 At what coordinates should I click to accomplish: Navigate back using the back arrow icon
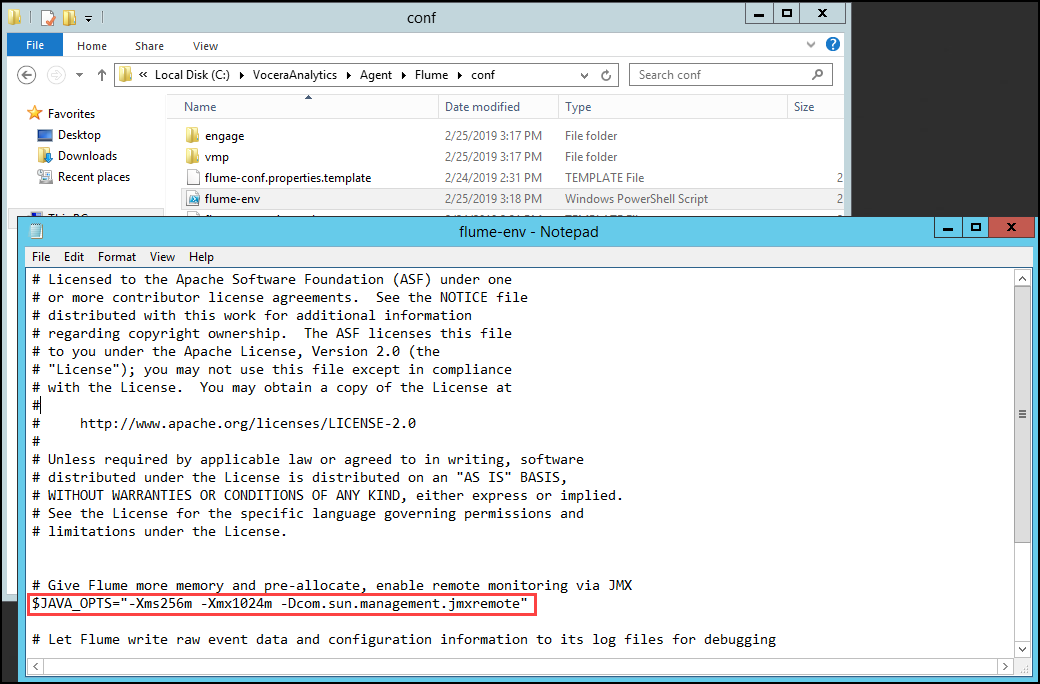coord(27,74)
